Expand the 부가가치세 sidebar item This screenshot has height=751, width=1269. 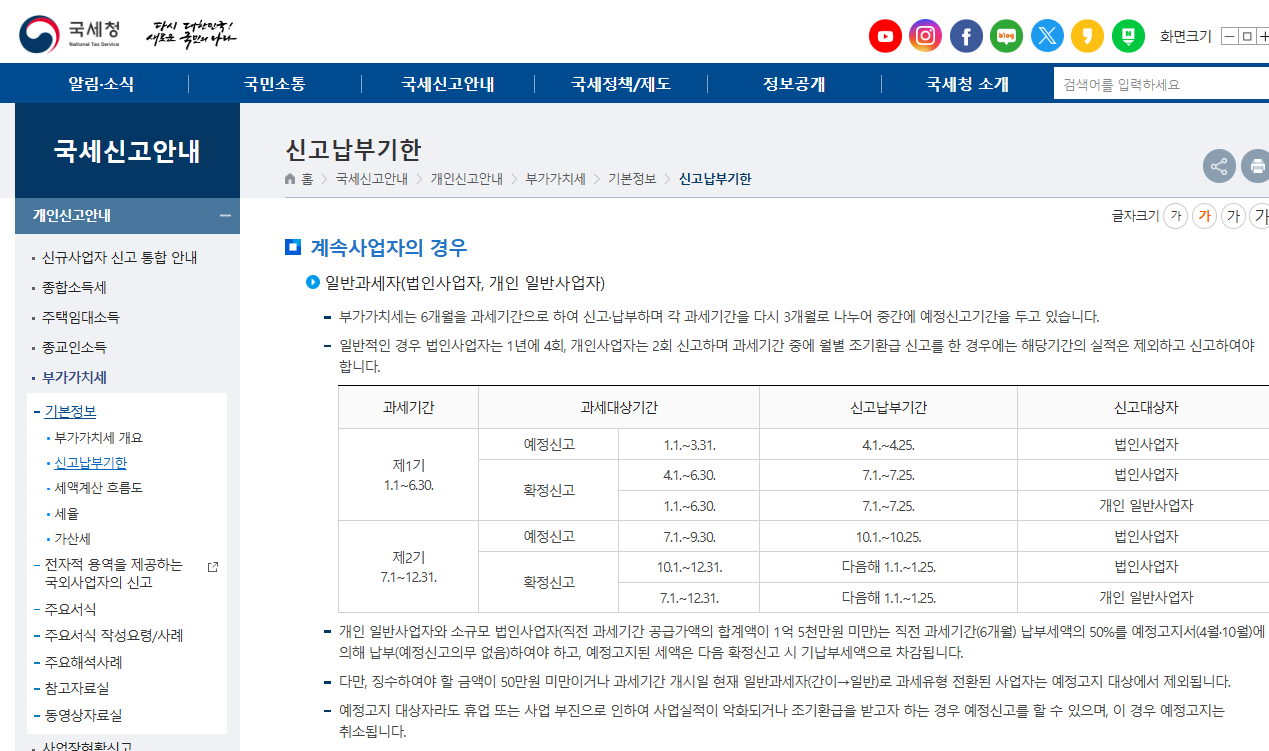(x=74, y=378)
